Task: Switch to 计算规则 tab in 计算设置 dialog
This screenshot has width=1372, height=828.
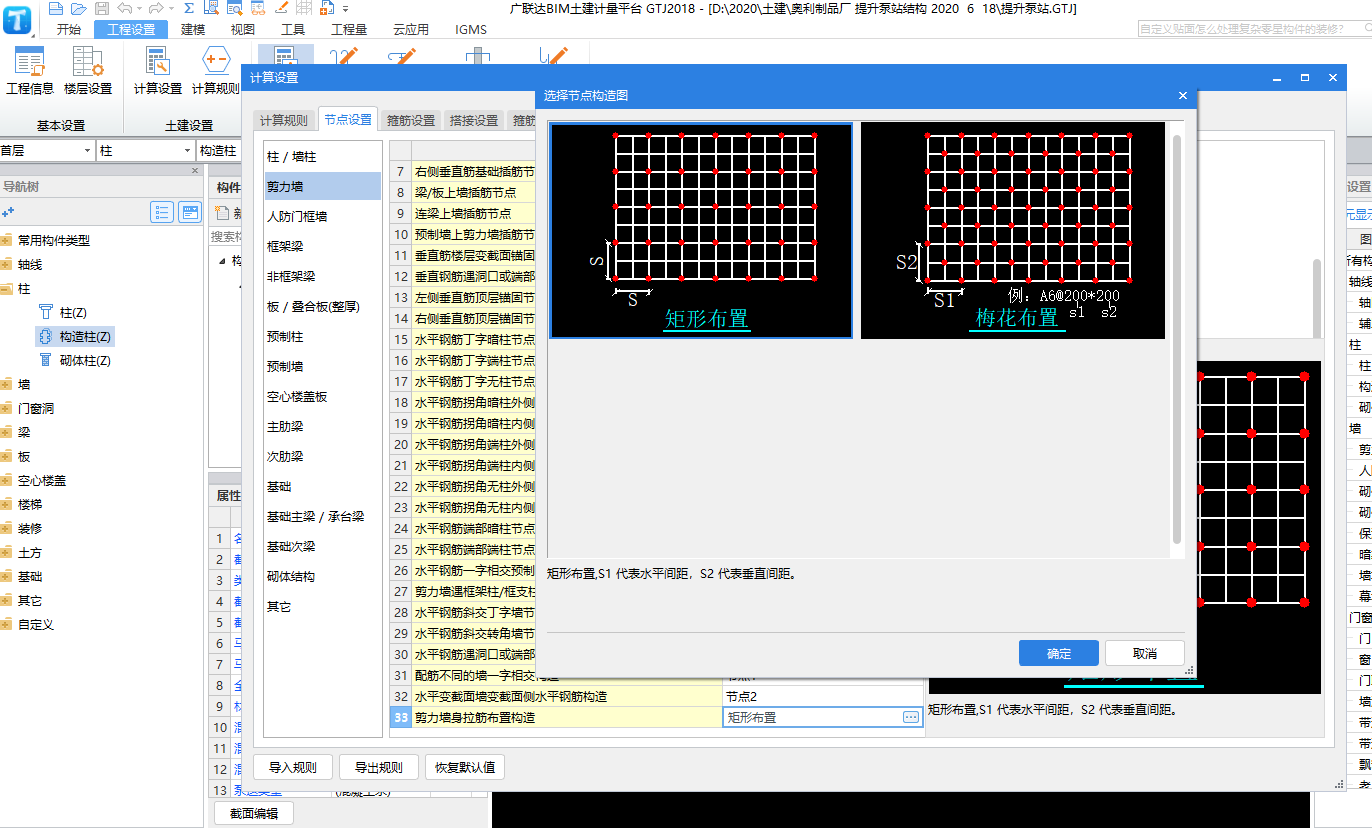Action: coord(284,120)
